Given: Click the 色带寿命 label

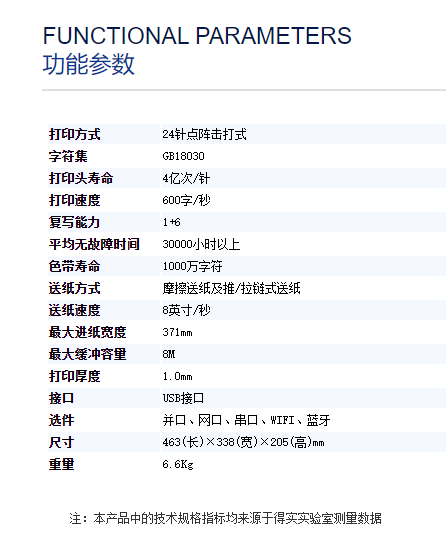Looking at the screenshot, I should tap(75, 266).
